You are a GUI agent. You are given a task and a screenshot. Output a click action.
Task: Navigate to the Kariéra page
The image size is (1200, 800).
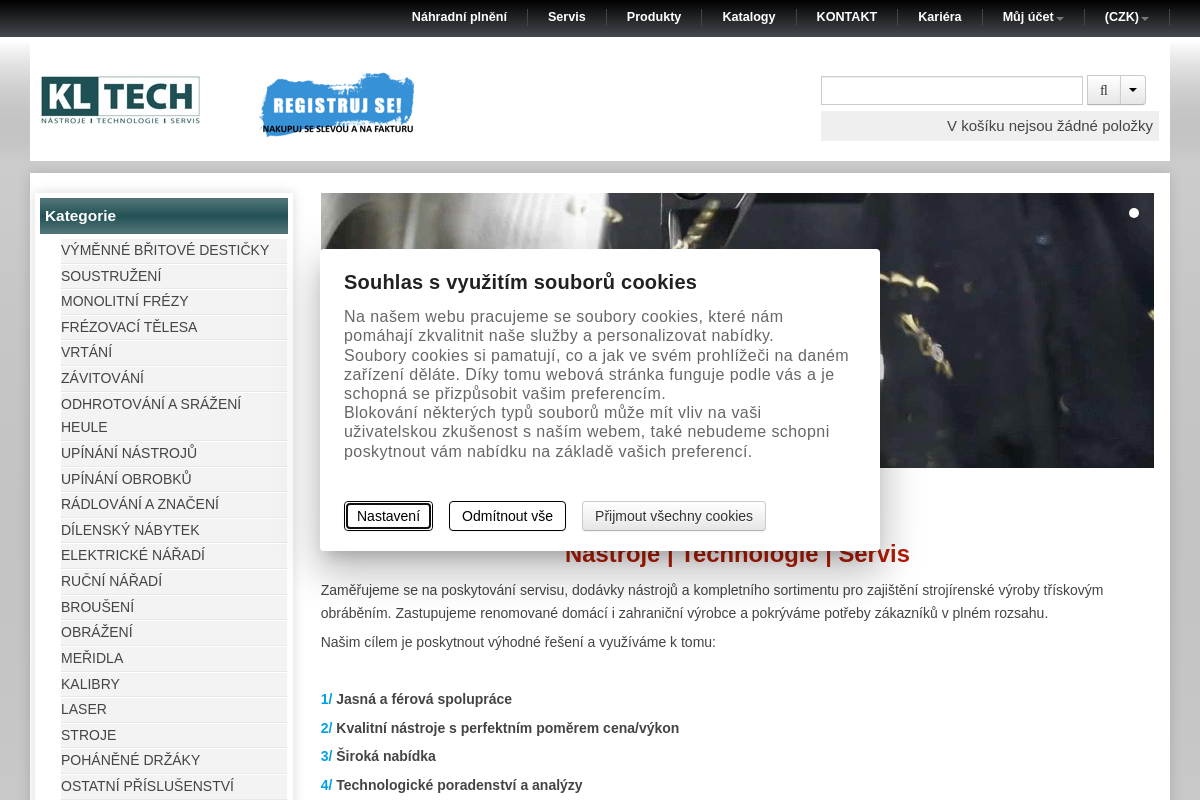[x=939, y=17]
